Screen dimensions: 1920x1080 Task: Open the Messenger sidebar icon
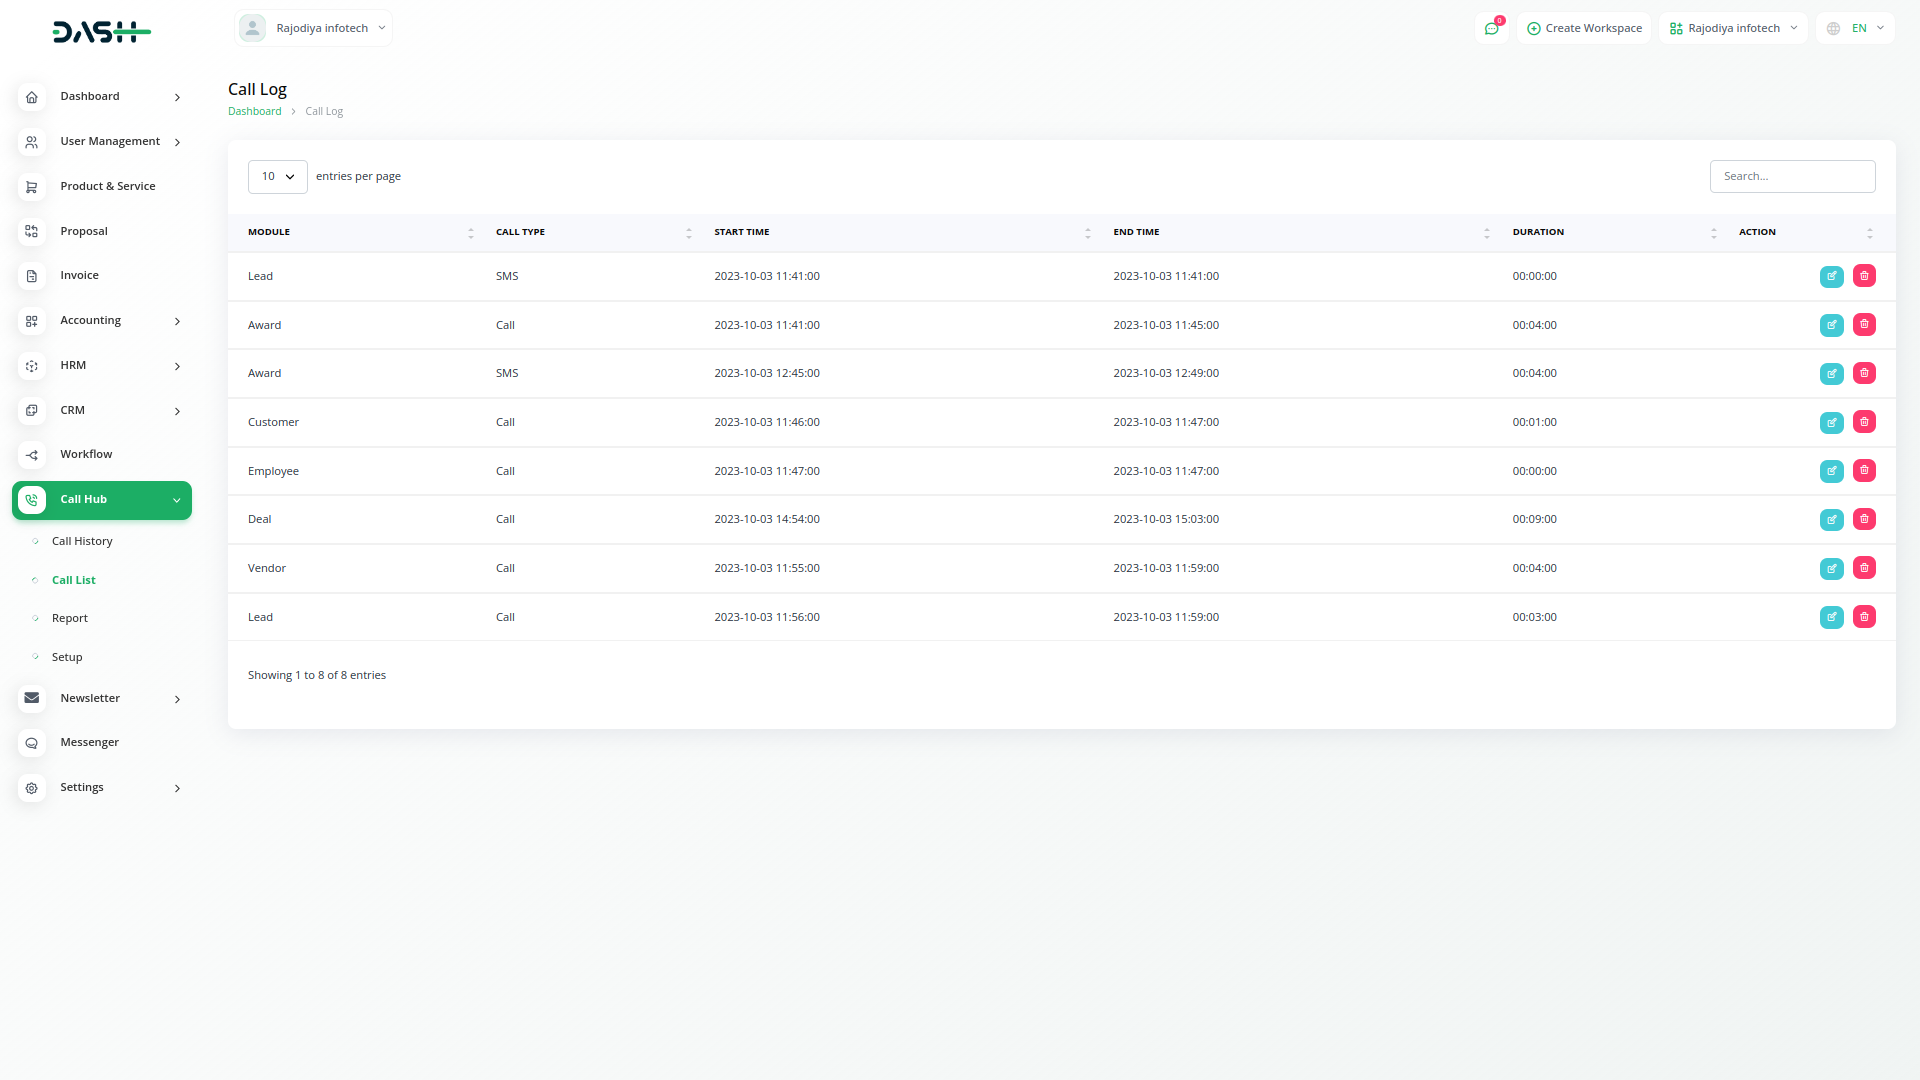point(32,743)
